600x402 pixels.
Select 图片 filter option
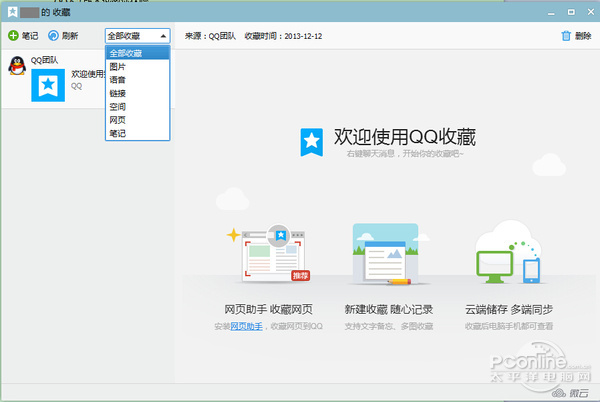point(138,67)
